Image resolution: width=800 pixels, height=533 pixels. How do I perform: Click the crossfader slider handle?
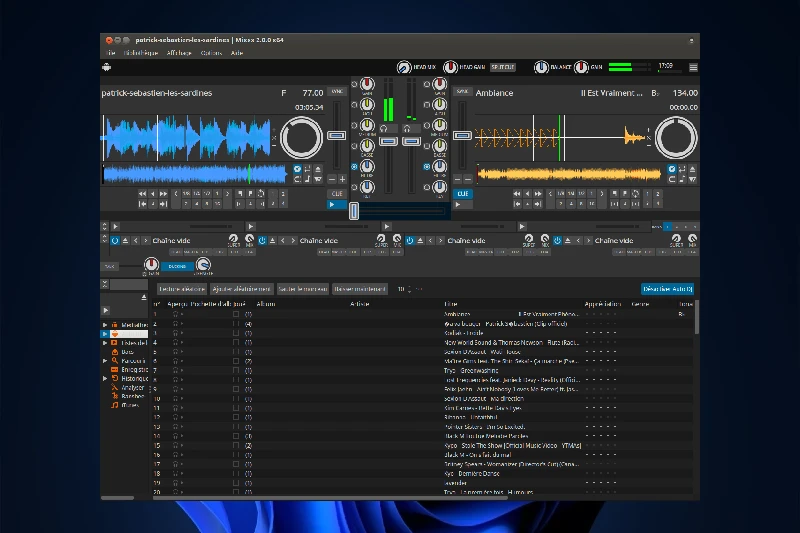coord(353,210)
